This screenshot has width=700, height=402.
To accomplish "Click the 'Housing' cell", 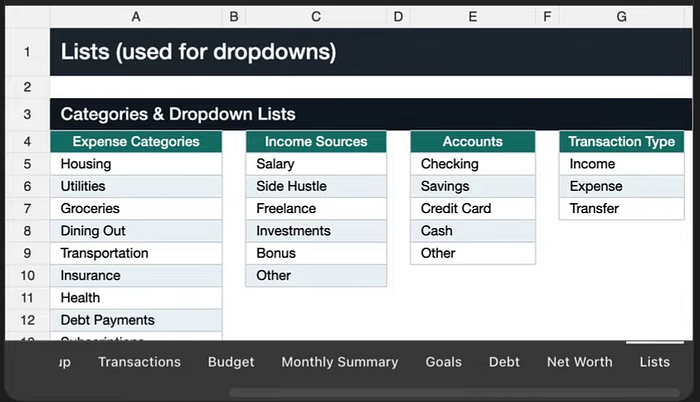I will pyautogui.click(x=136, y=164).
